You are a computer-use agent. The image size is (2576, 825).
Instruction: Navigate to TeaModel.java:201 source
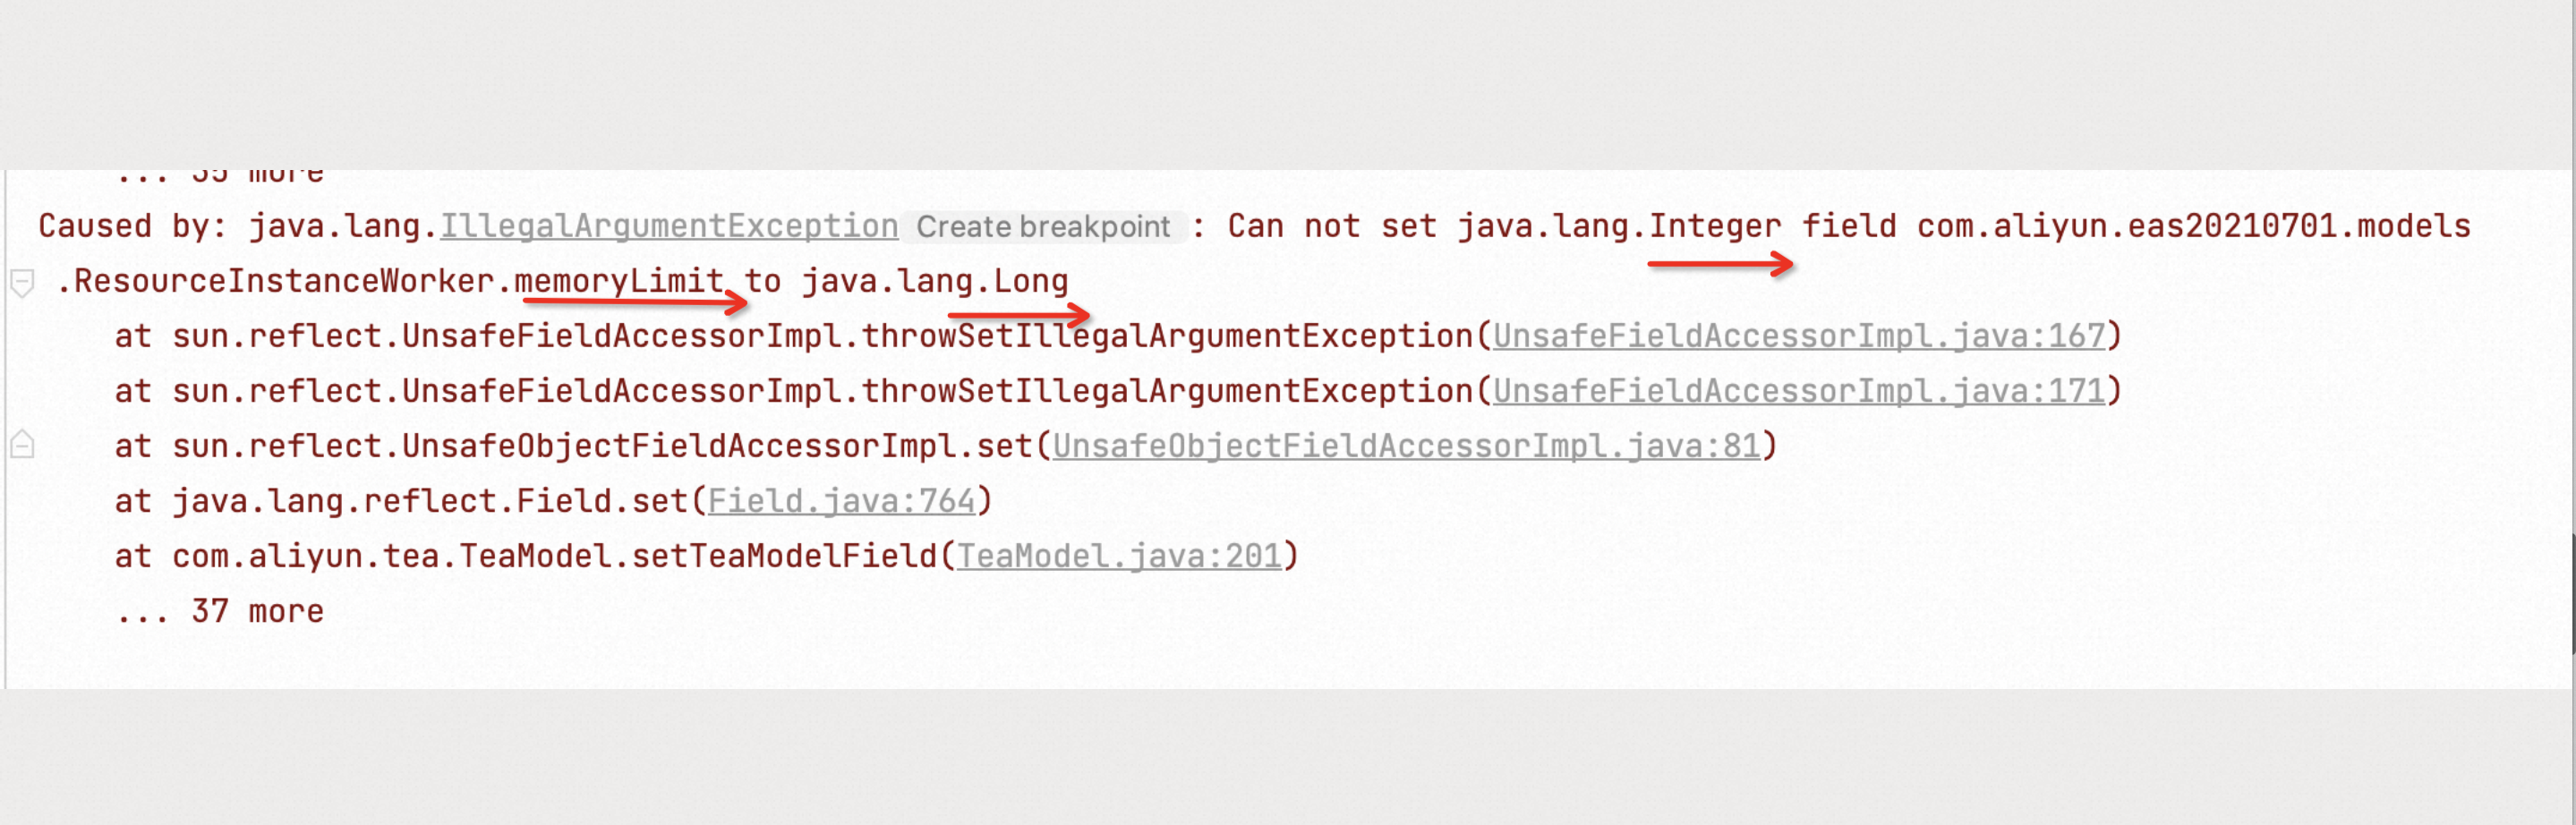(1118, 556)
